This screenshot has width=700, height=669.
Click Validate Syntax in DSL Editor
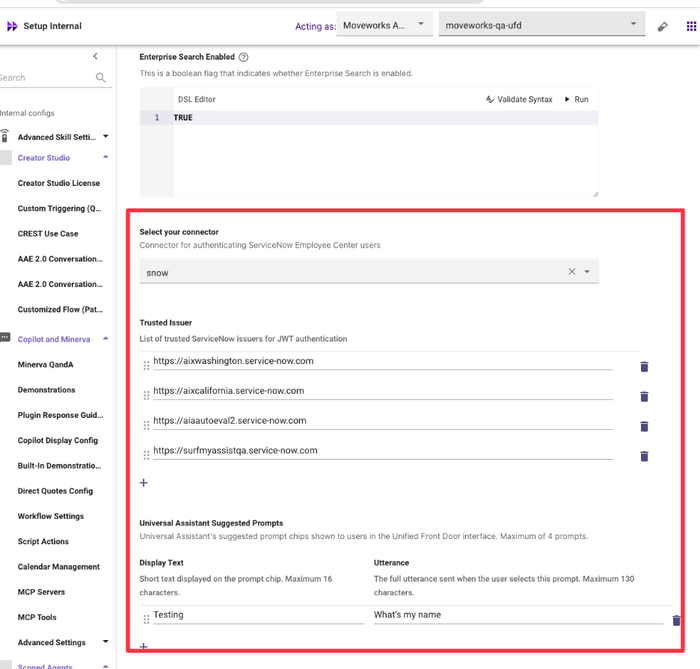coord(519,99)
